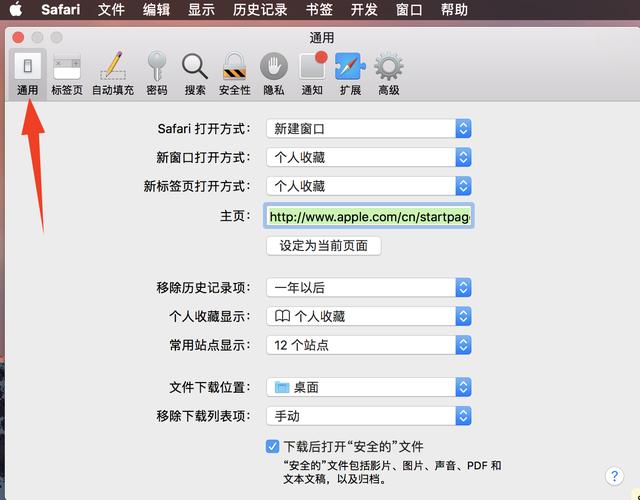The height and width of the screenshot is (500, 640).
Task: Click the 设定为当前页面 button
Action: point(324,246)
